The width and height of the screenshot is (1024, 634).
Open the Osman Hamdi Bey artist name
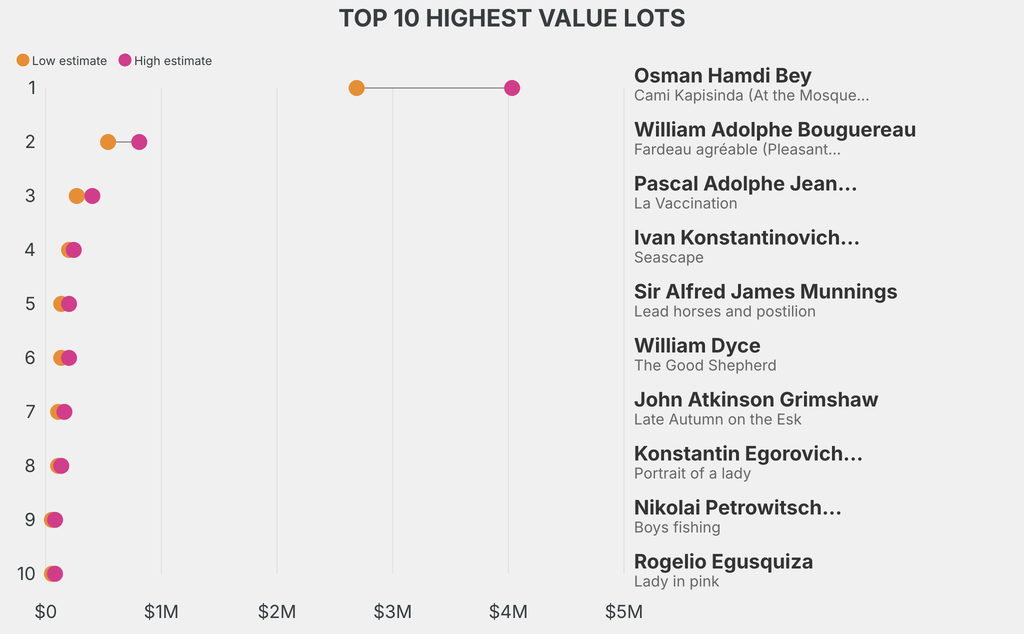point(722,76)
